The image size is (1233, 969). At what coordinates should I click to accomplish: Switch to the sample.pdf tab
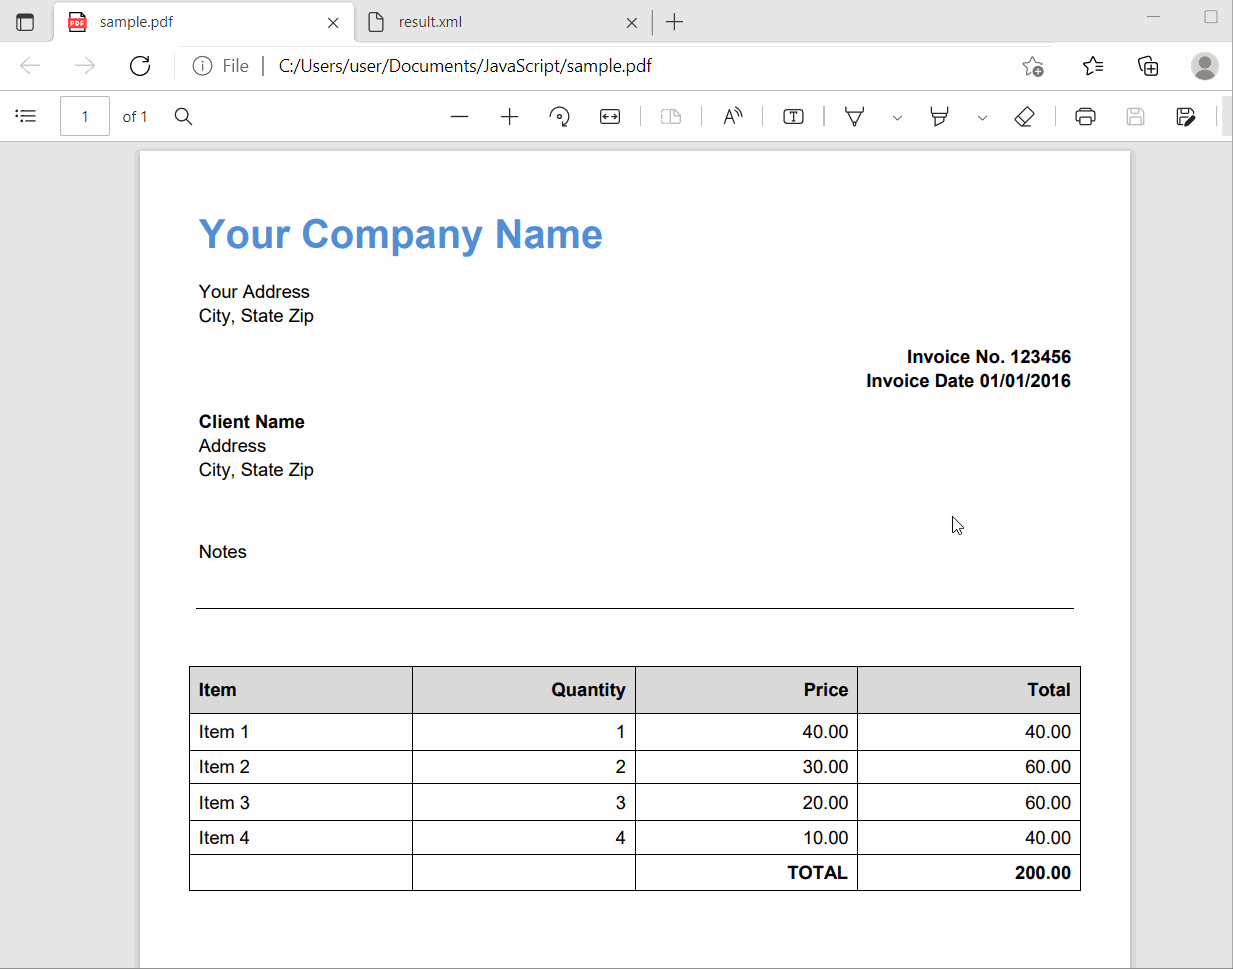[205, 22]
